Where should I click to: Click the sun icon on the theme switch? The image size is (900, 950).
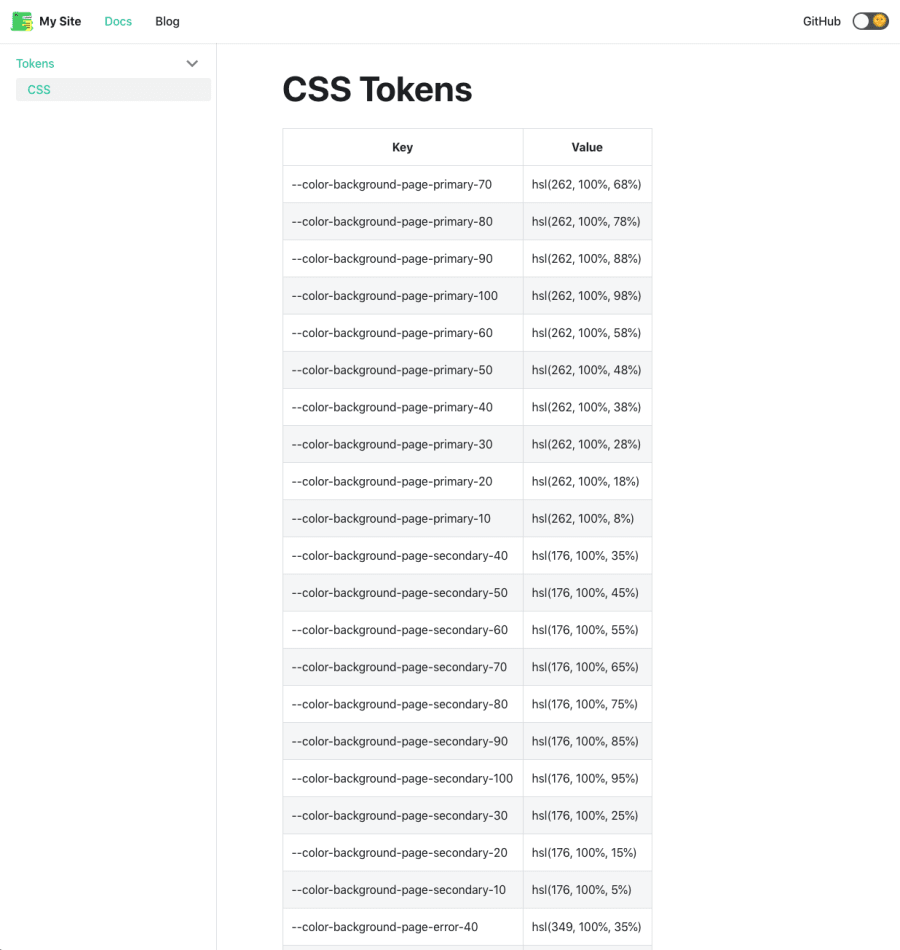pyautogui.click(x=879, y=20)
